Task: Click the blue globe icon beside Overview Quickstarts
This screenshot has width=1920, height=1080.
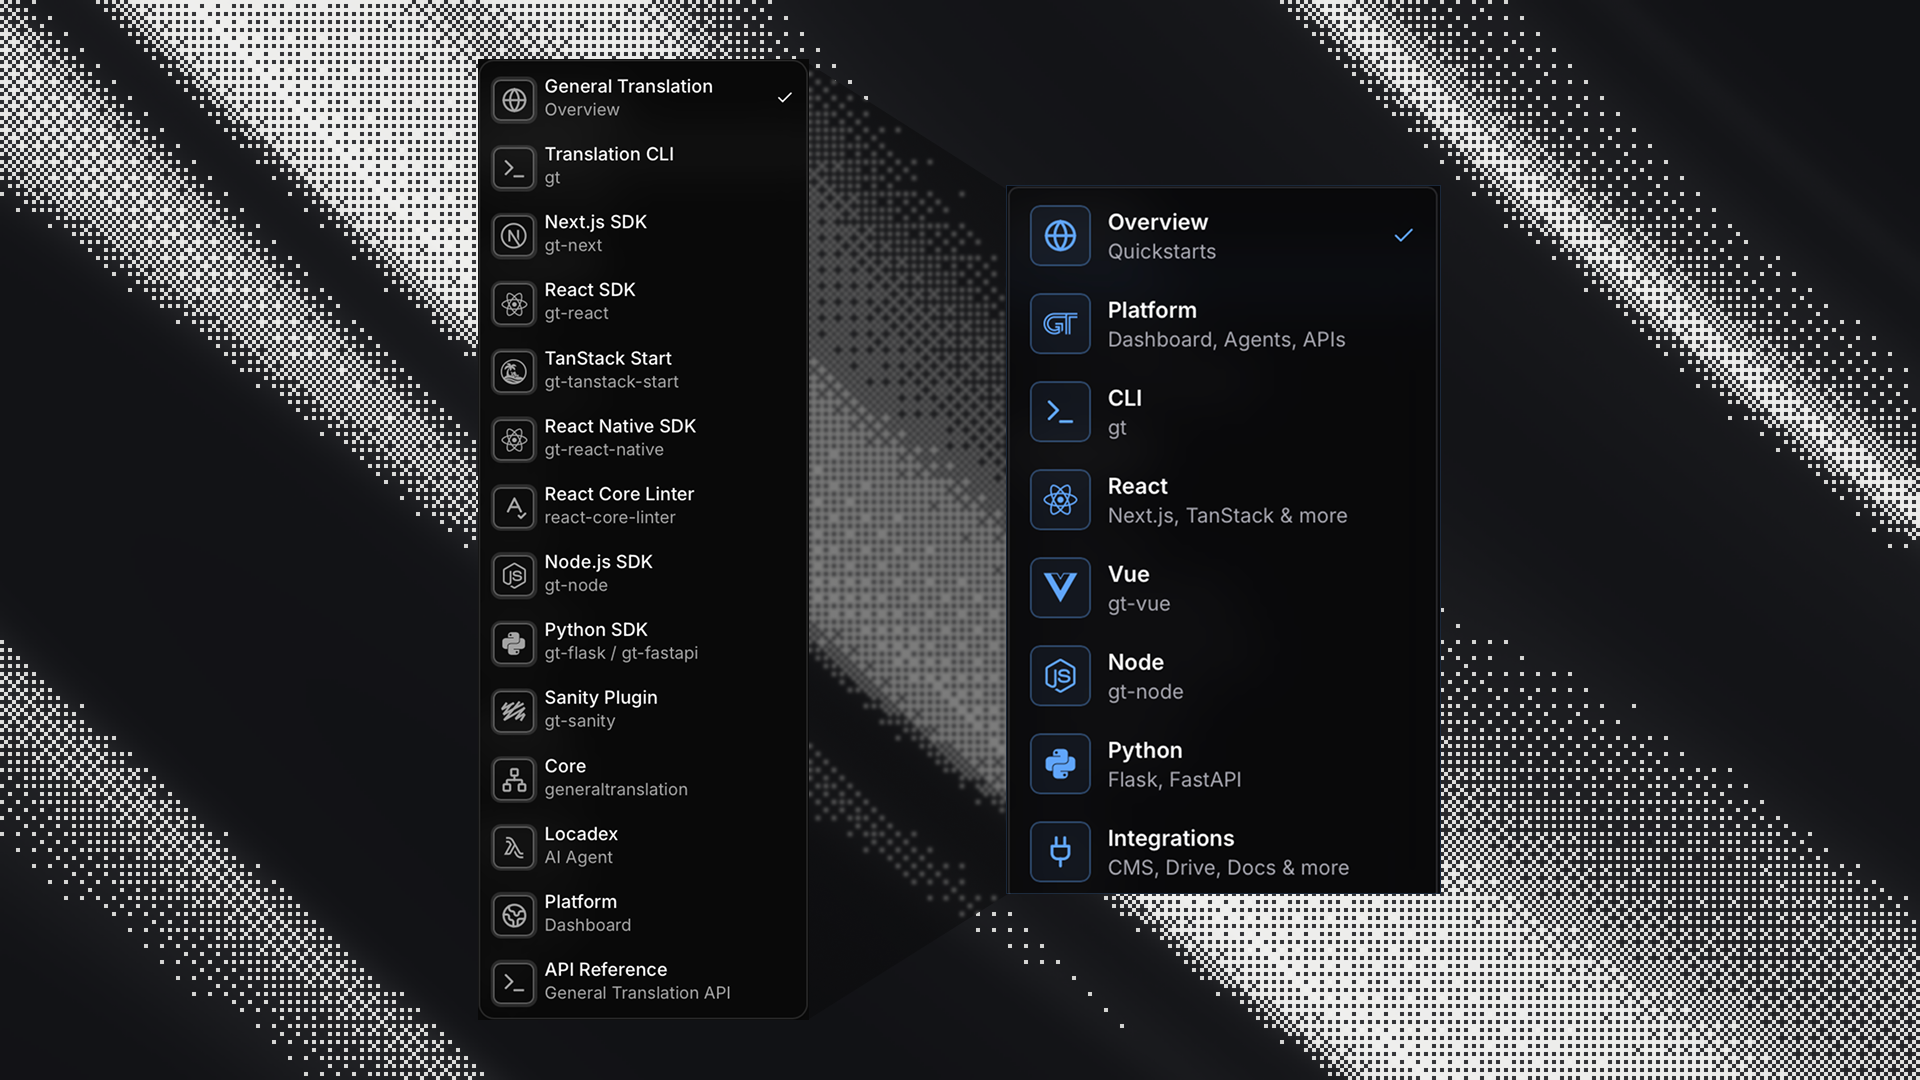Action: coord(1060,236)
